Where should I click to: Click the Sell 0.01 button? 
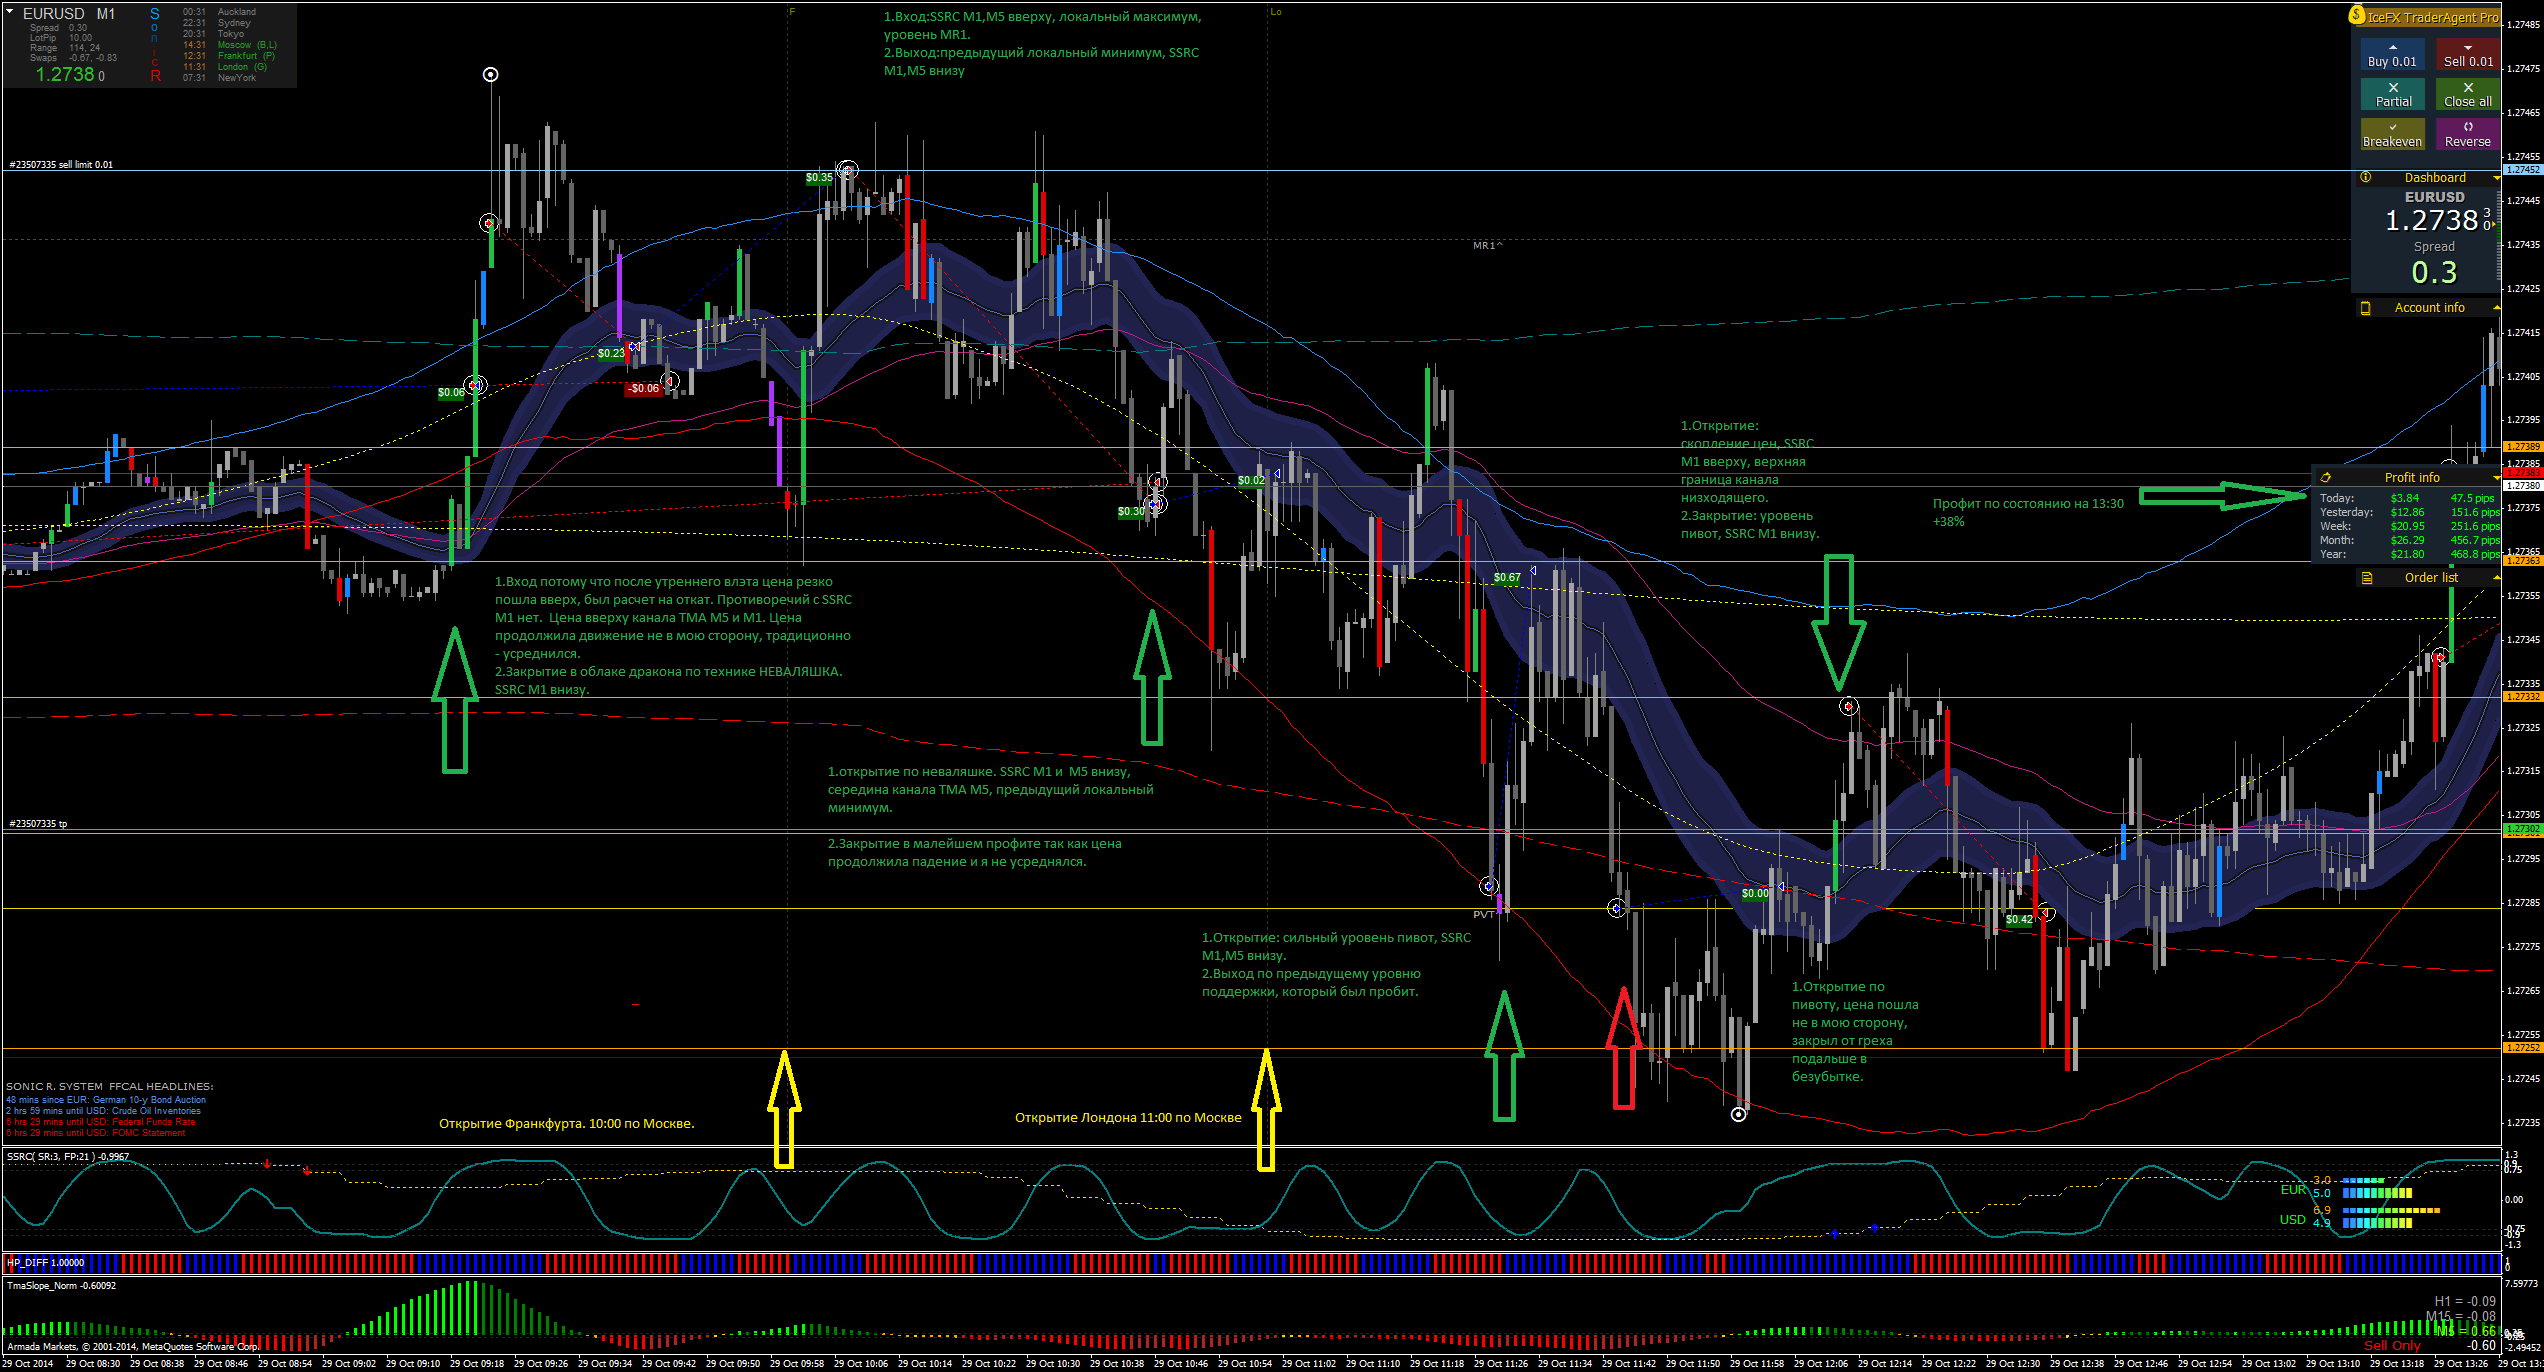point(2468,55)
